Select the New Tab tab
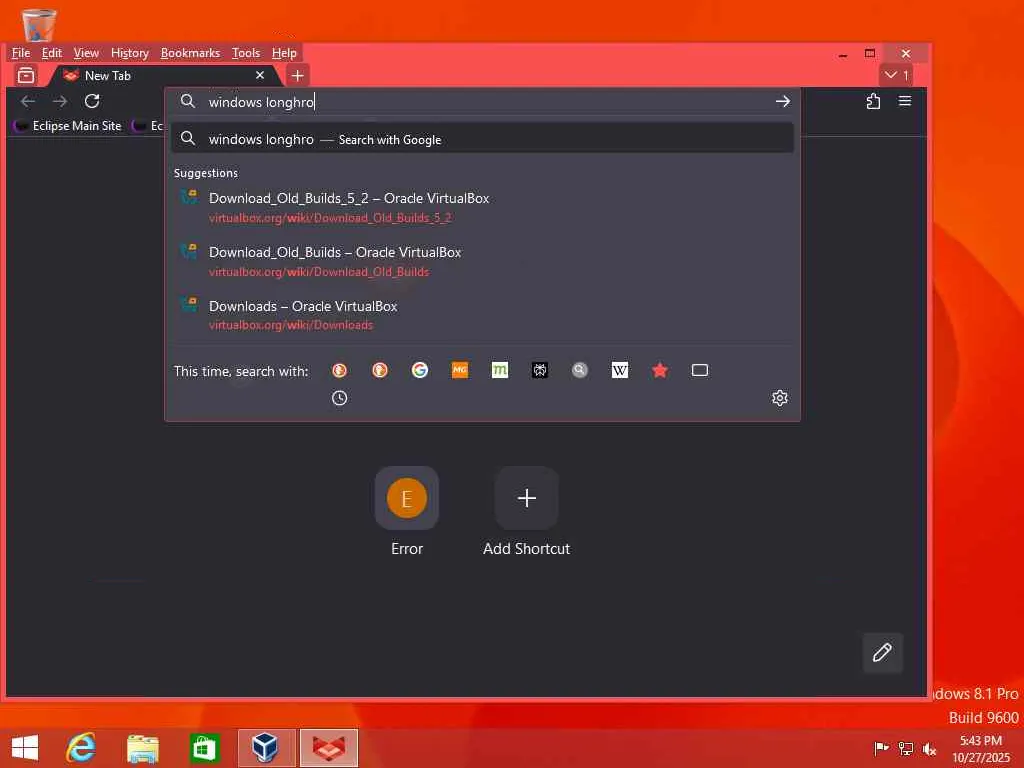 (163, 76)
